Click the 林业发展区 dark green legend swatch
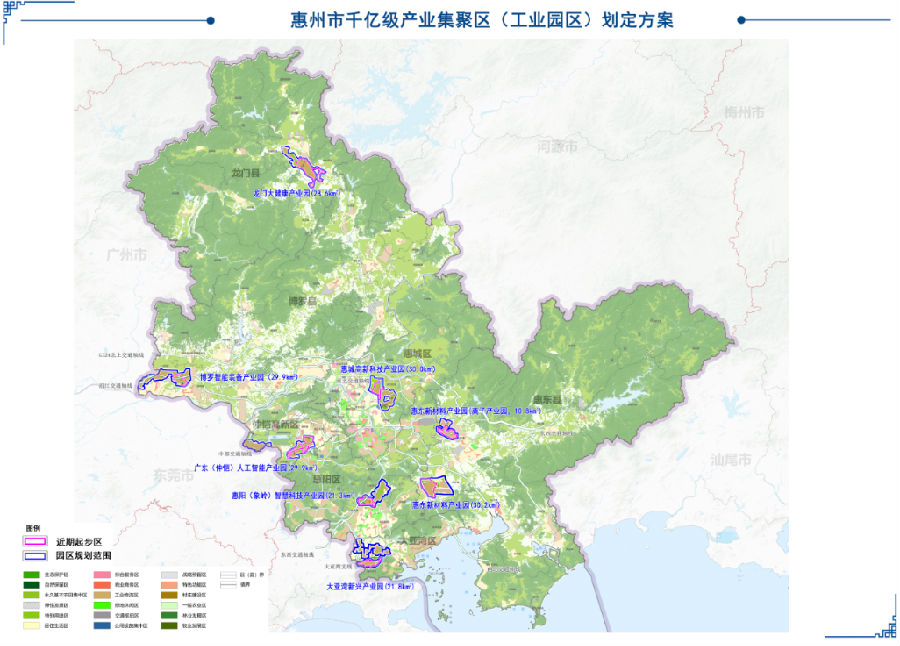The image size is (900, 646). pyautogui.click(x=167, y=615)
